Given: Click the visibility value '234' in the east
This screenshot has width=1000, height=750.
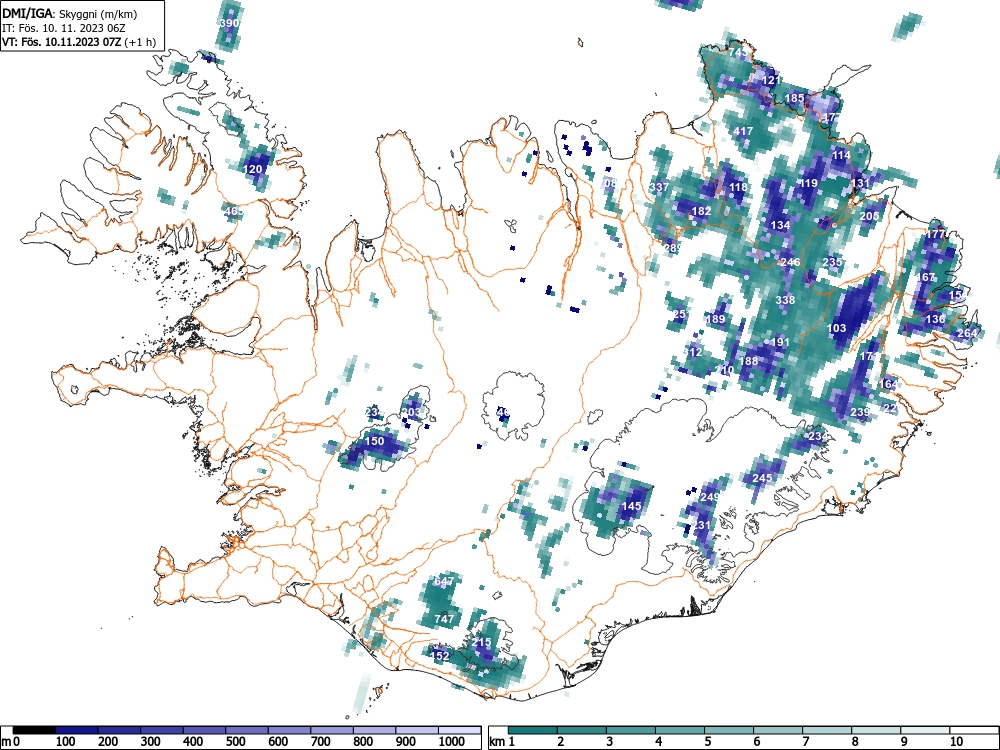Looking at the screenshot, I should (x=818, y=437).
